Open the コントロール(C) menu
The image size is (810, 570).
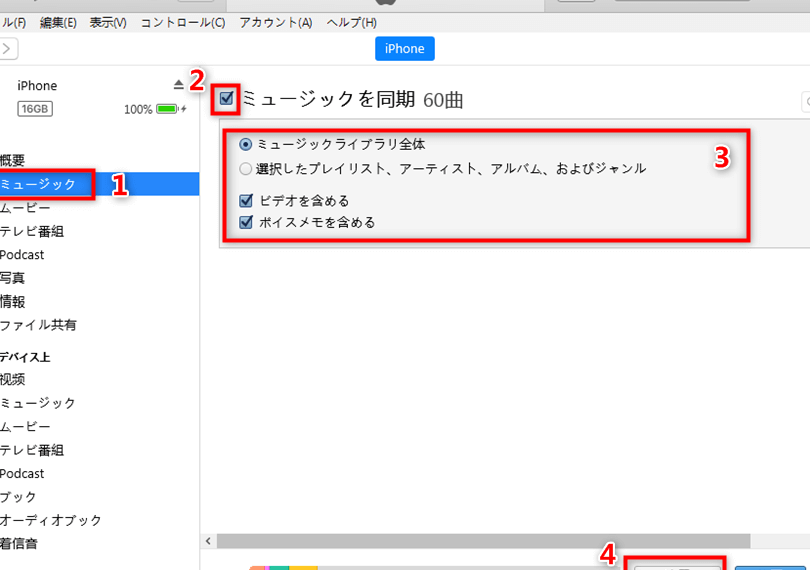tap(182, 22)
